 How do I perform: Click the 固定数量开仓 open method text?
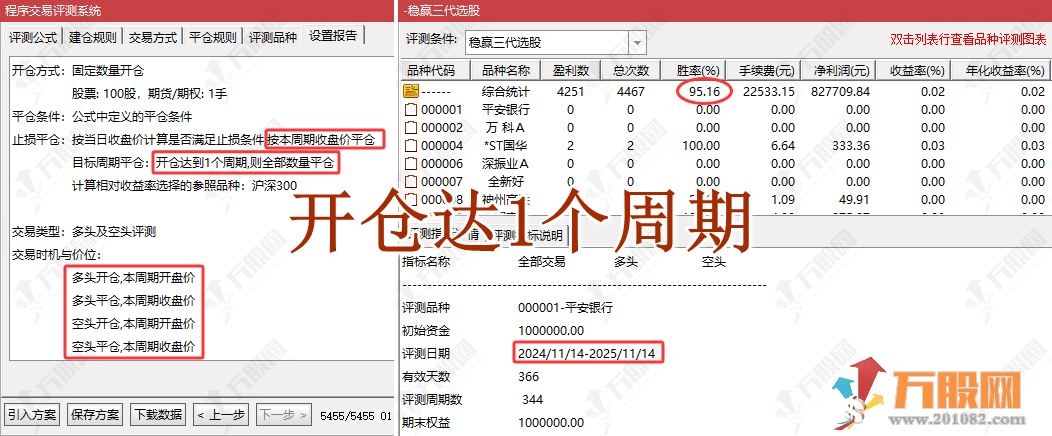107,70
